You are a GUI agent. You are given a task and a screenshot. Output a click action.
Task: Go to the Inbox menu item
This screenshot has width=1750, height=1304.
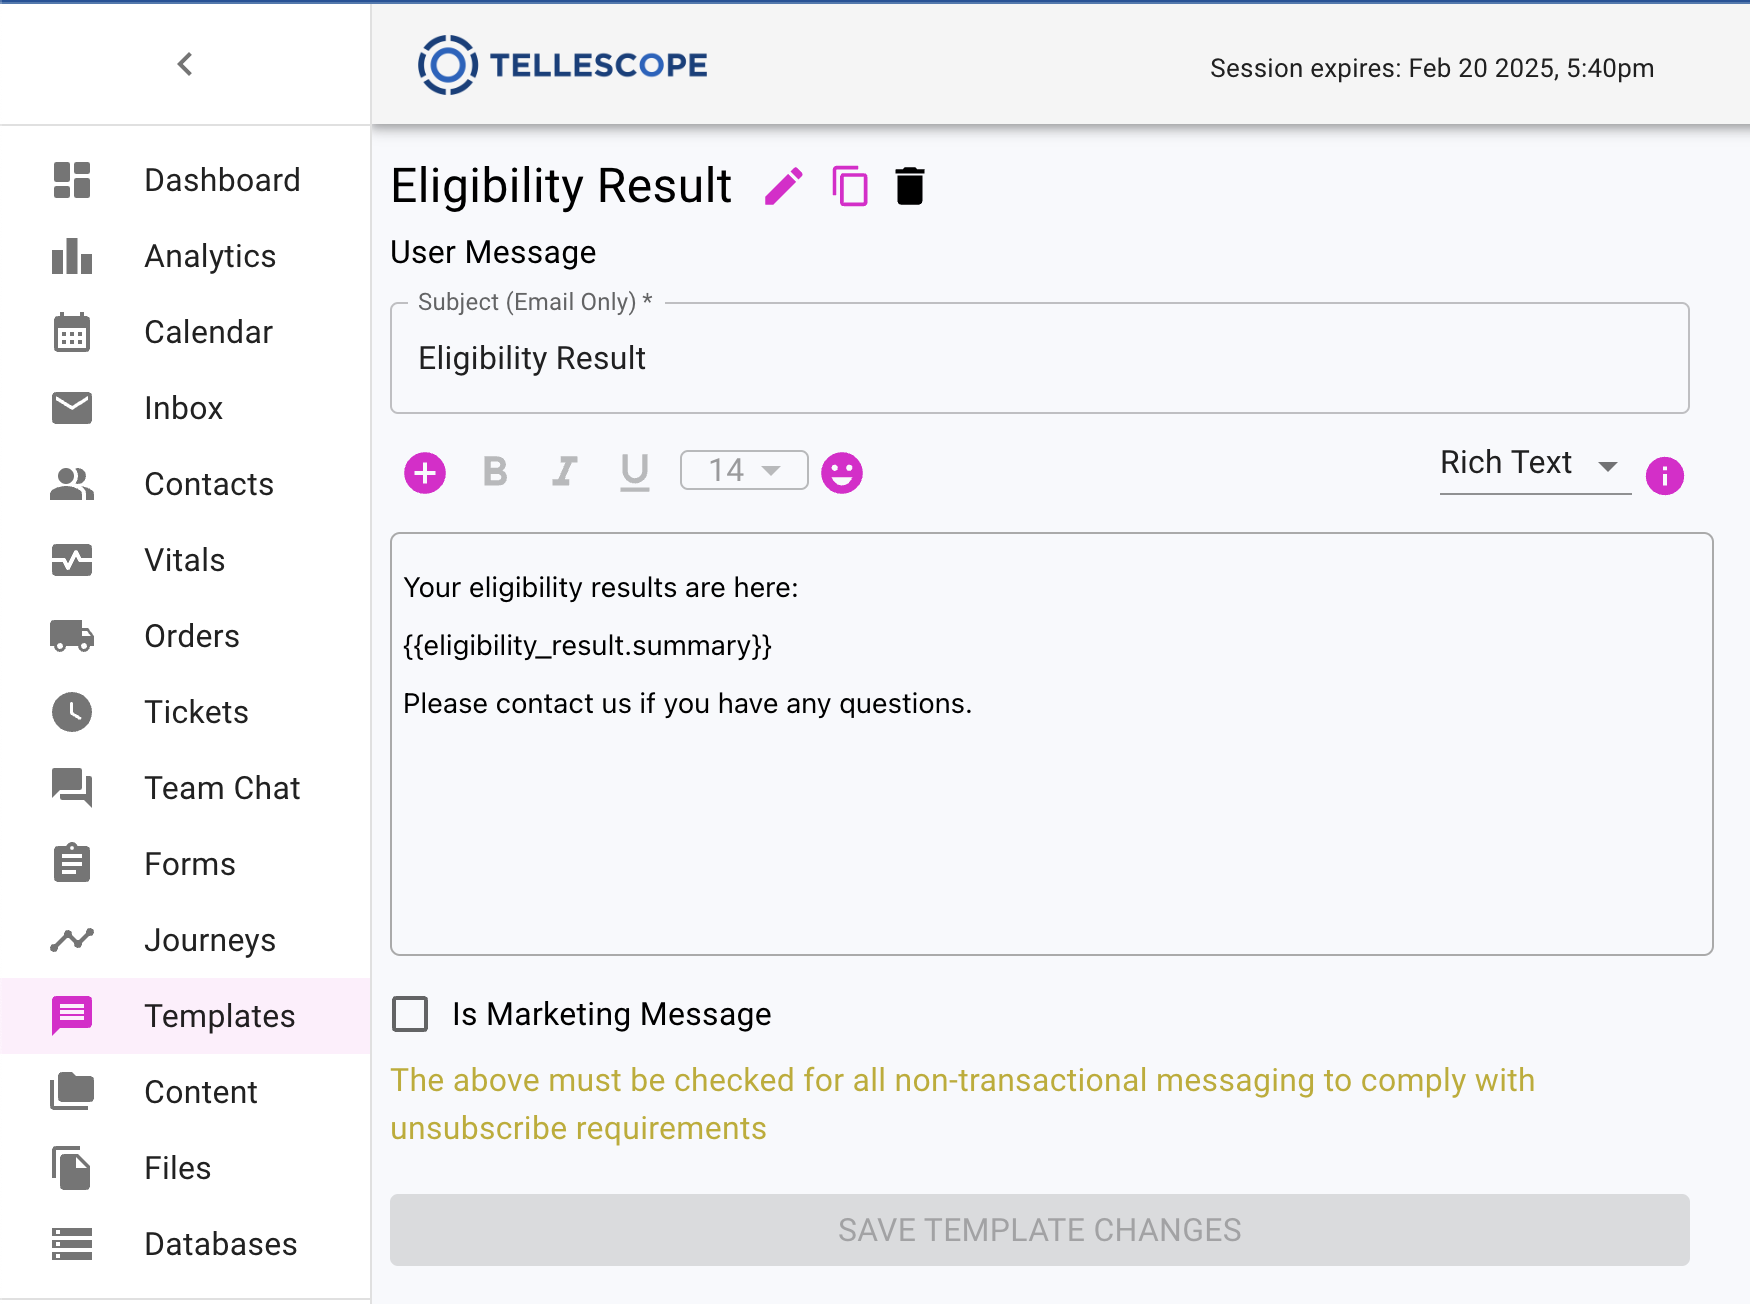183,408
